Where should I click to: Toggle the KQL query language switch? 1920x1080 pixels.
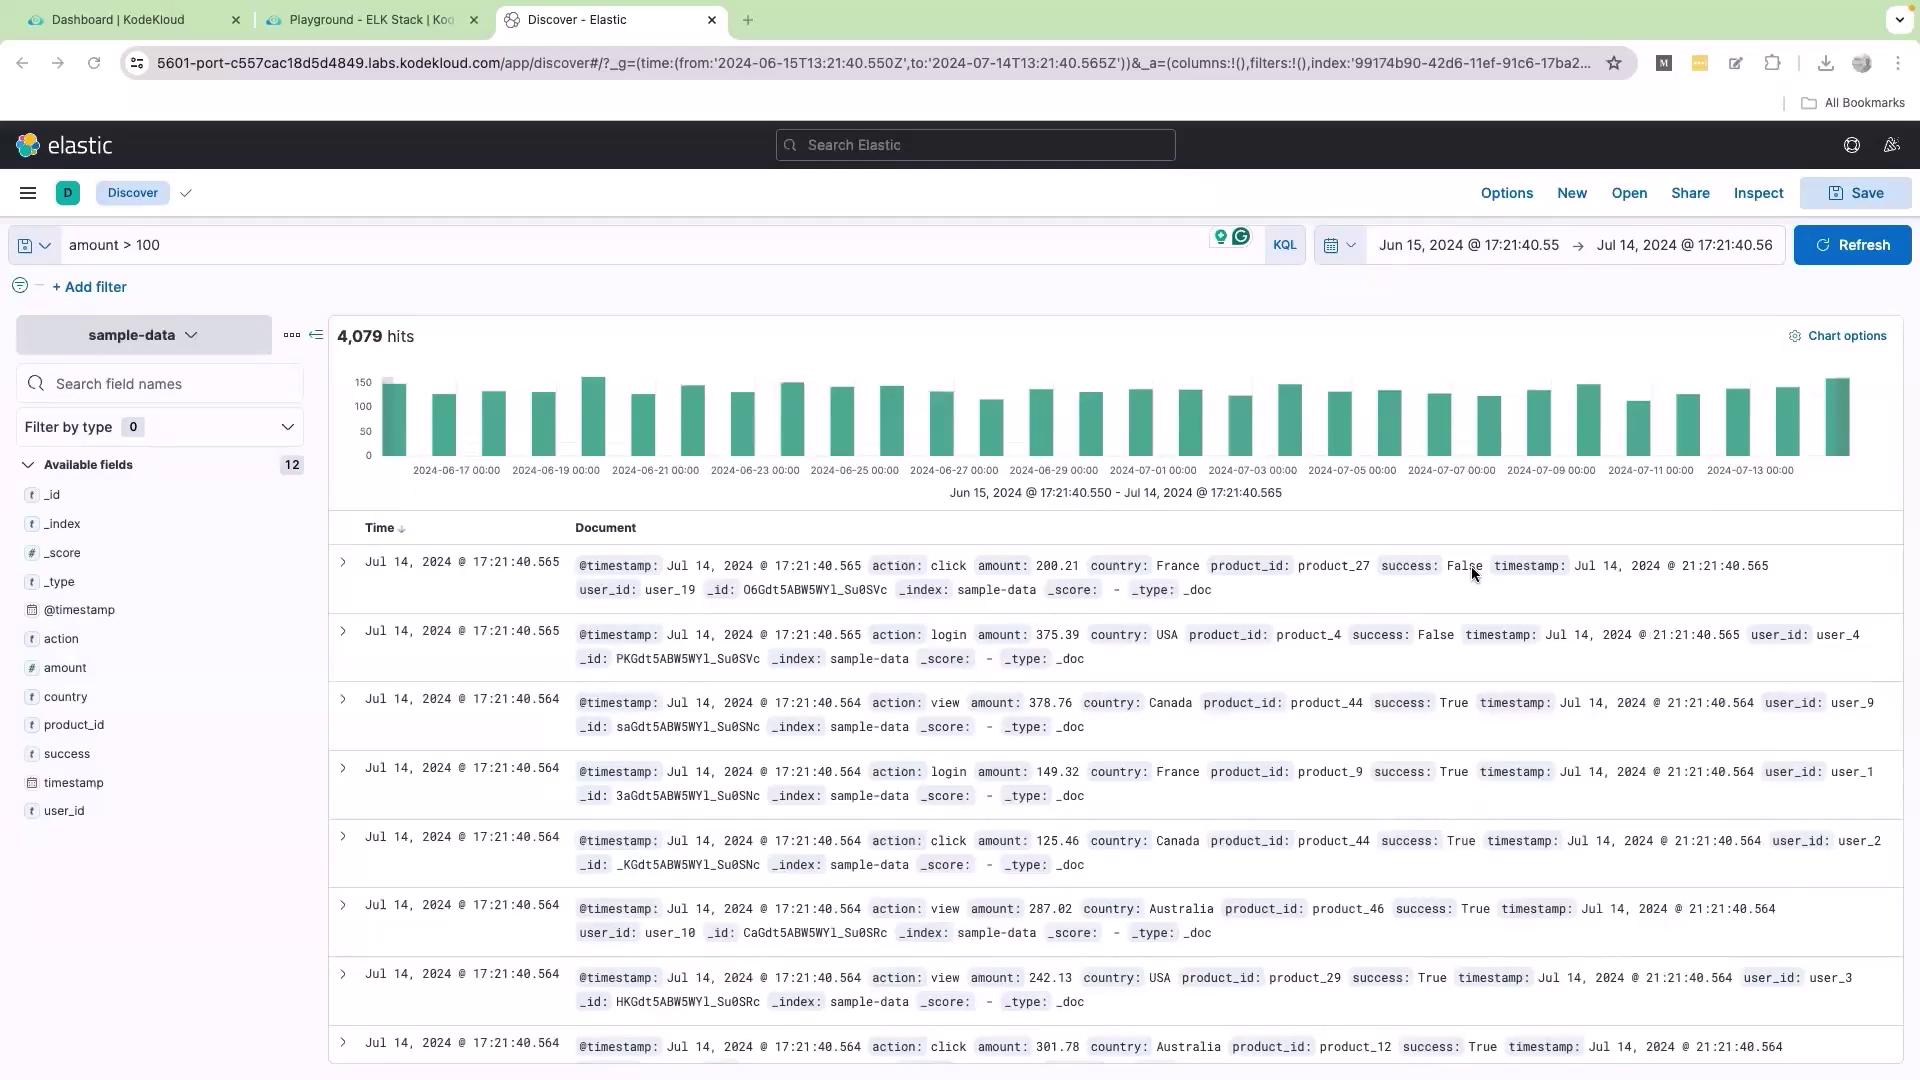pos(1284,245)
